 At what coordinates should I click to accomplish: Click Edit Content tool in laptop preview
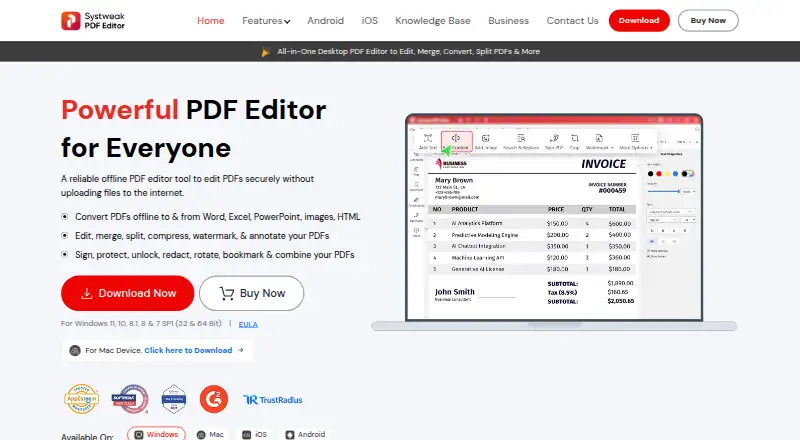(457, 142)
